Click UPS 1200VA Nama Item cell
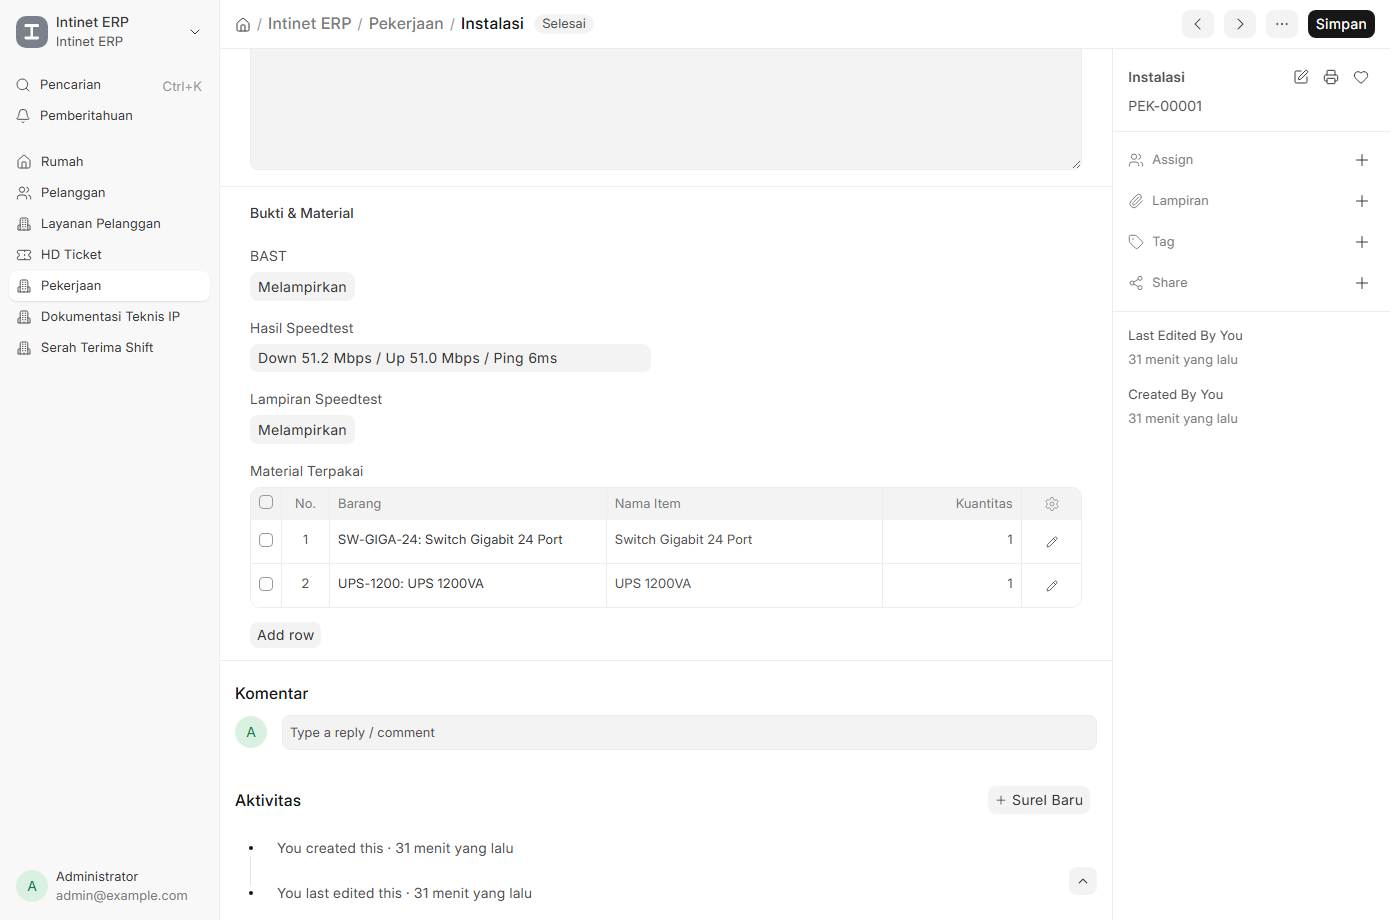 coord(744,585)
